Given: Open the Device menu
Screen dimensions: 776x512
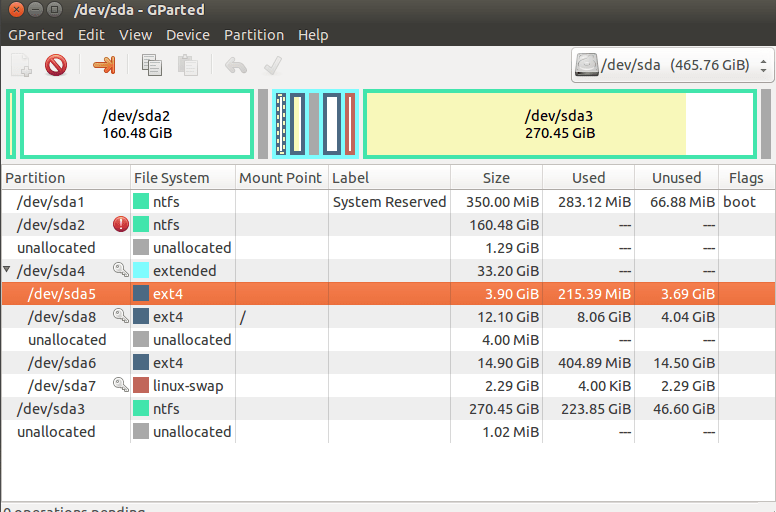Looking at the screenshot, I should (188, 35).
